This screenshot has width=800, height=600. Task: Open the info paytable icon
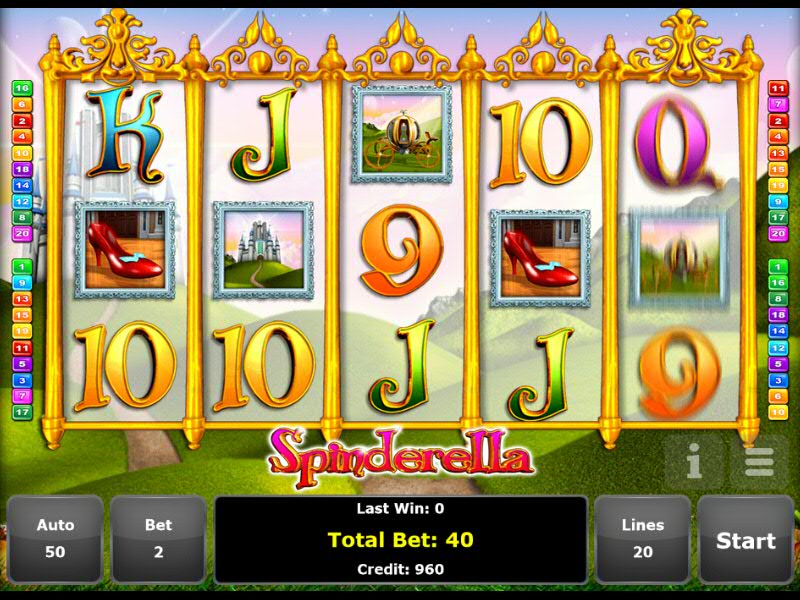[694, 462]
